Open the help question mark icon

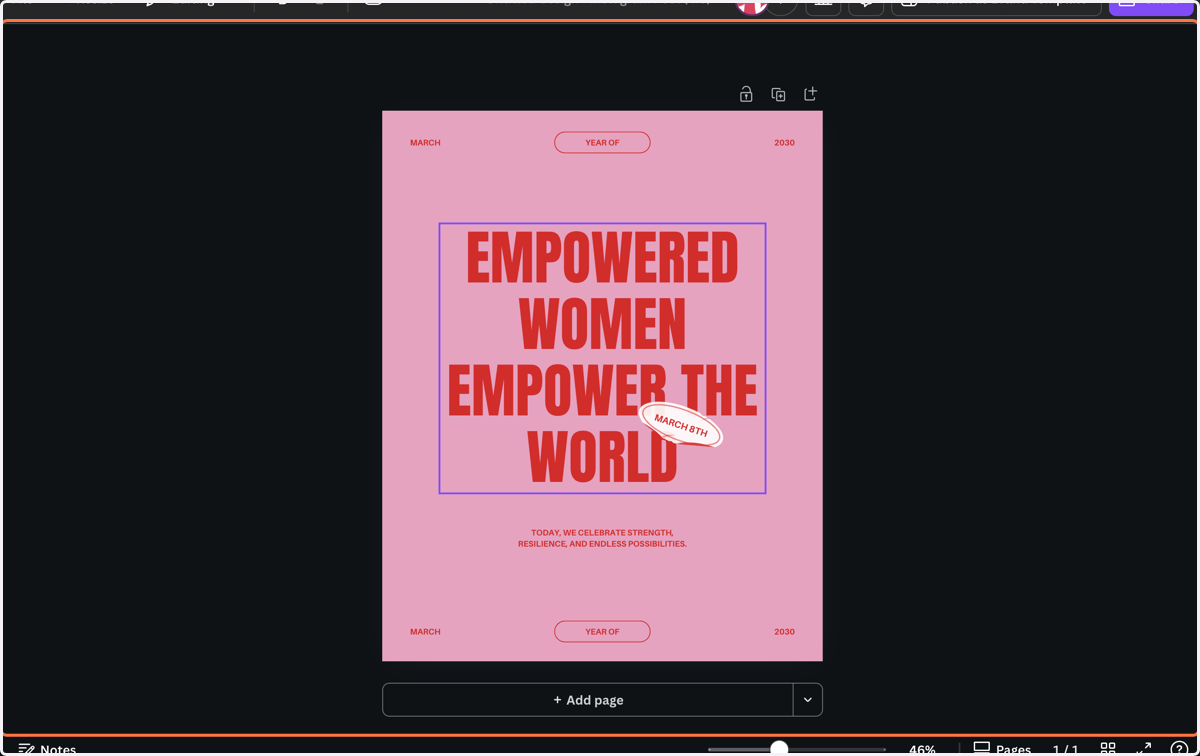(x=1180, y=748)
